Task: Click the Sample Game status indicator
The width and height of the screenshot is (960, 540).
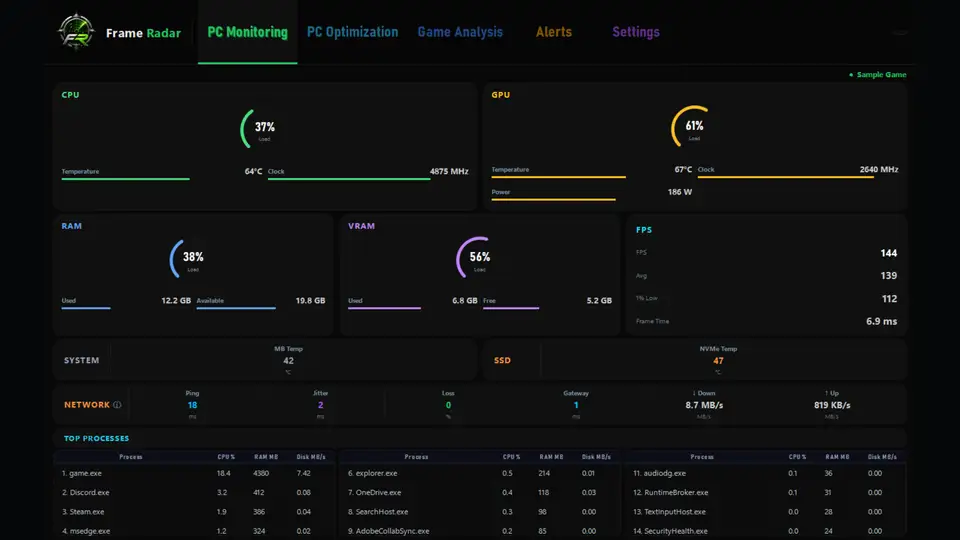Action: point(877,75)
